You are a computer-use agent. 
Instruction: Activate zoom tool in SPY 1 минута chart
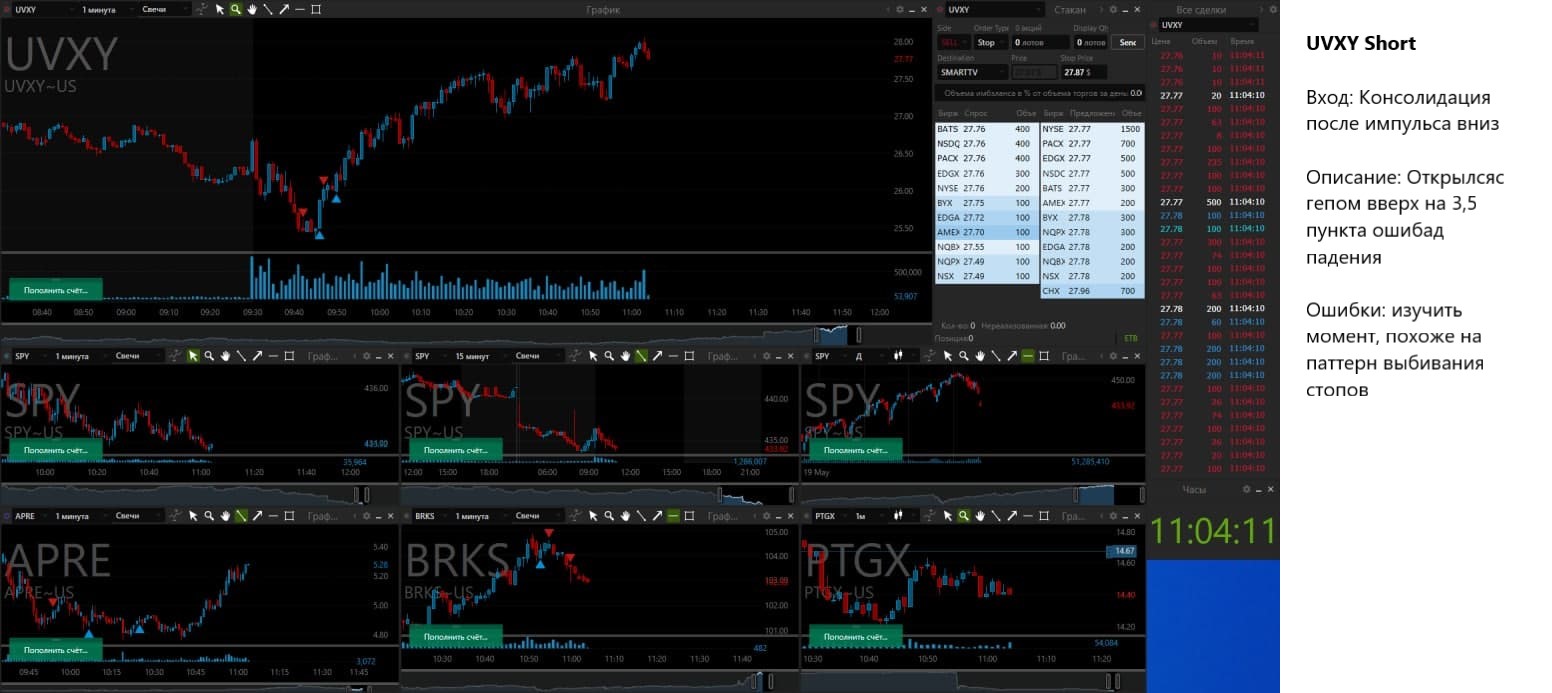[209, 355]
